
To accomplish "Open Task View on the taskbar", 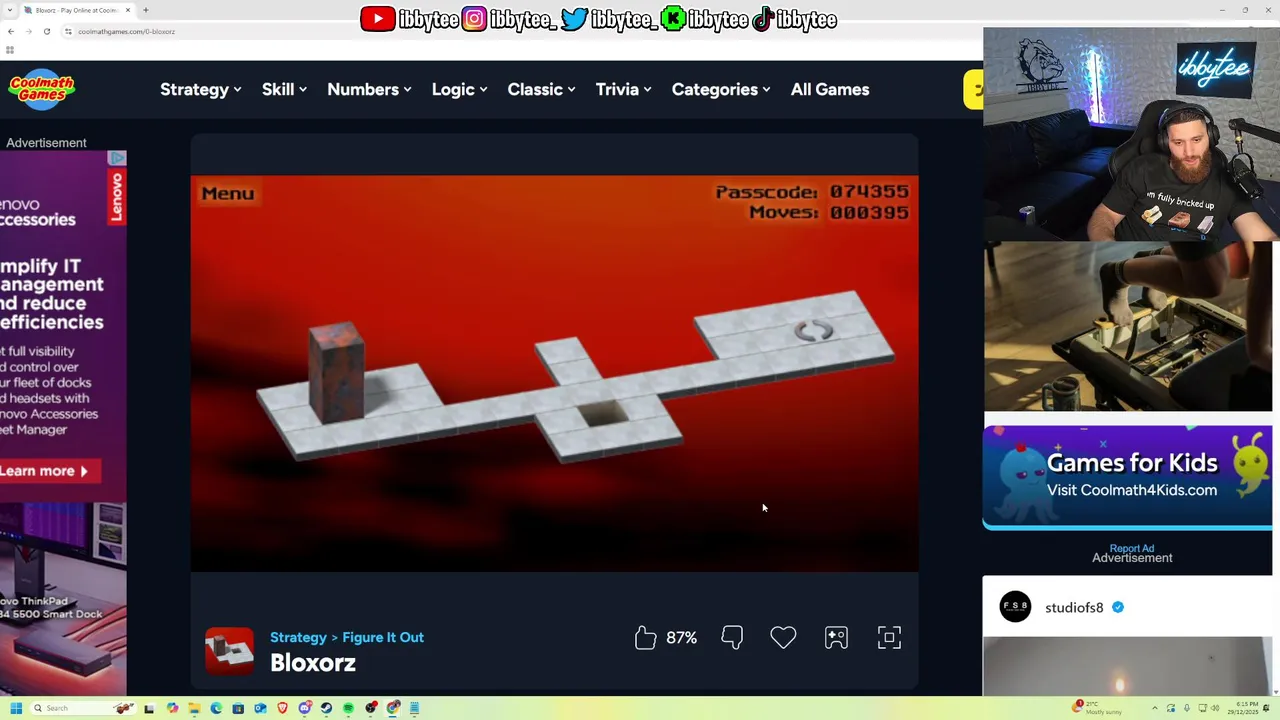I will pos(149,708).
